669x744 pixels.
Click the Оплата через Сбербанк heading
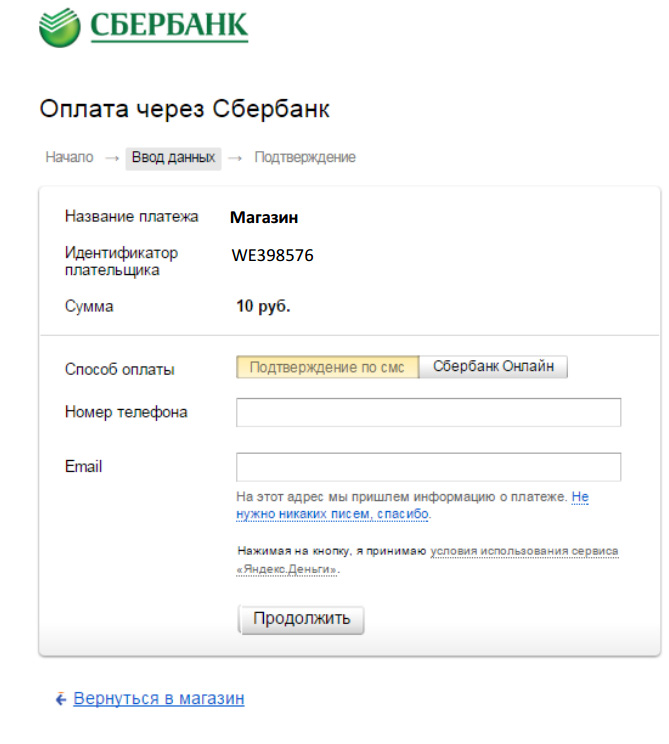pyautogui.click(x=185, y=109)
